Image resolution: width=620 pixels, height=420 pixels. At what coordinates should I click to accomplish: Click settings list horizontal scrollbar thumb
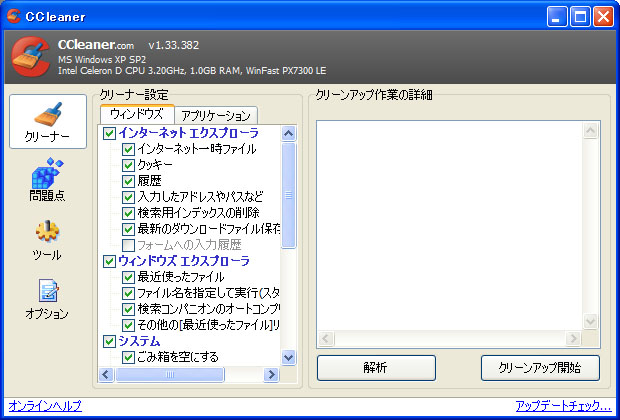[170, 374]
